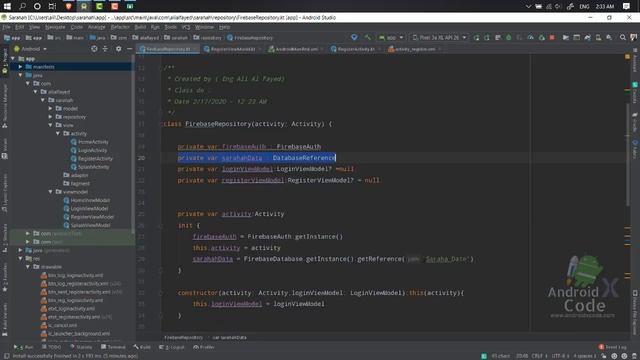This screenshot has width=640, height=360.
Task: Click the Collapse All icon in the Project panel
Action: click(105, 49)
